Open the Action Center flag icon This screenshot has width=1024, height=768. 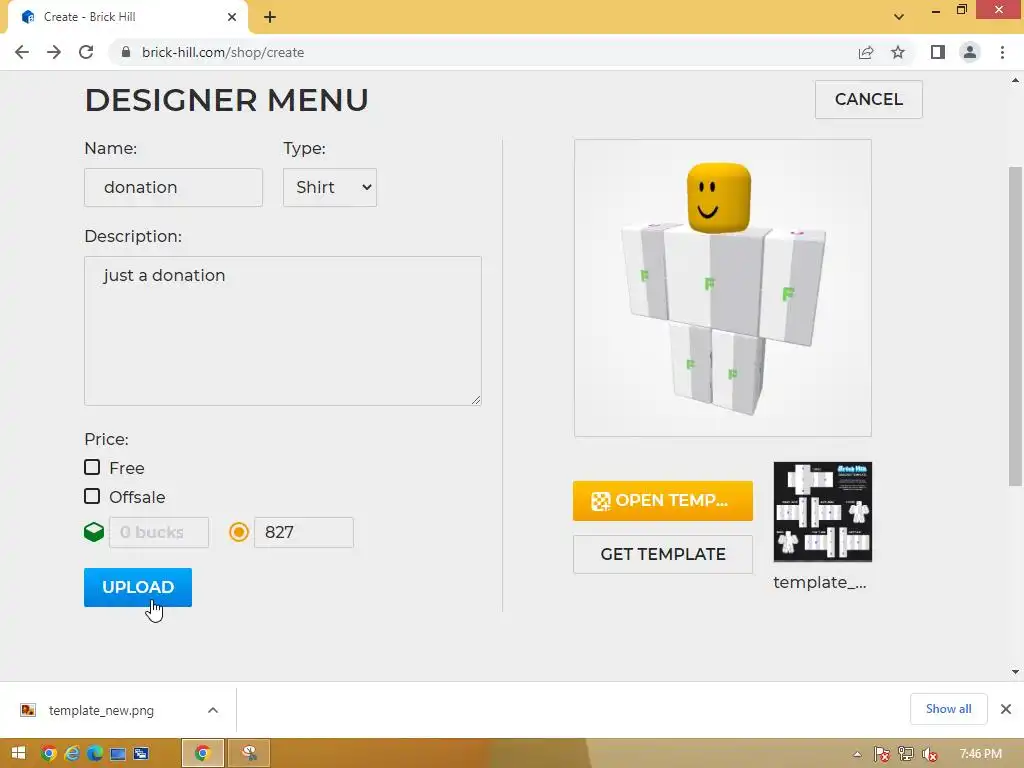pyautogui.click(x=882, y=754)
